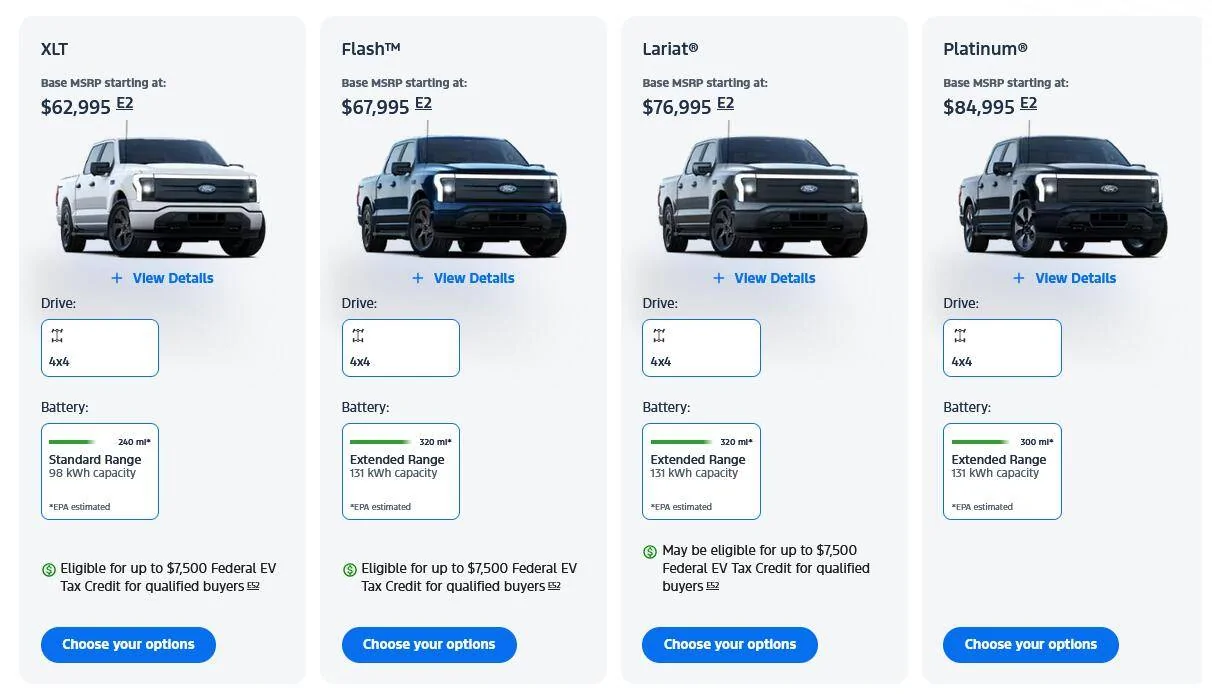Open the E52 footnote on Lariat tax credit
Viewport: 1212px width, 694px height.
[x=713, y=586]
